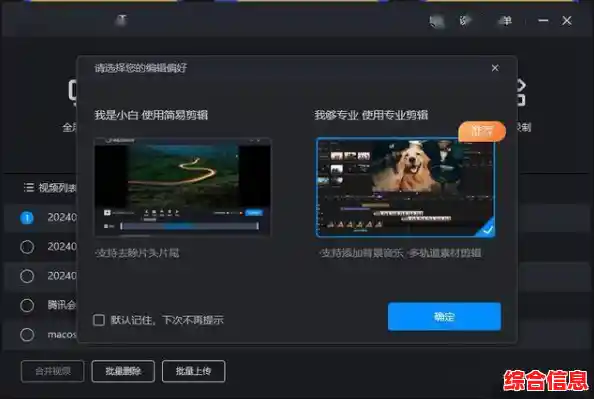This screenshot has width=594, height=399.
Task: Select the first video row's radio button
Action: click(x=27, y=217)
